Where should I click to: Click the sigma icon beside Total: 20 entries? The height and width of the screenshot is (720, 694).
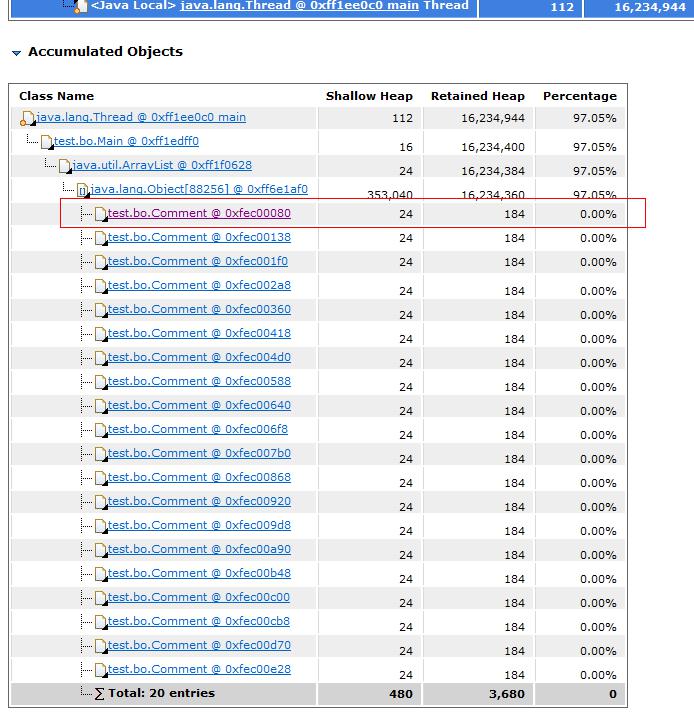[x=99, y=694]
